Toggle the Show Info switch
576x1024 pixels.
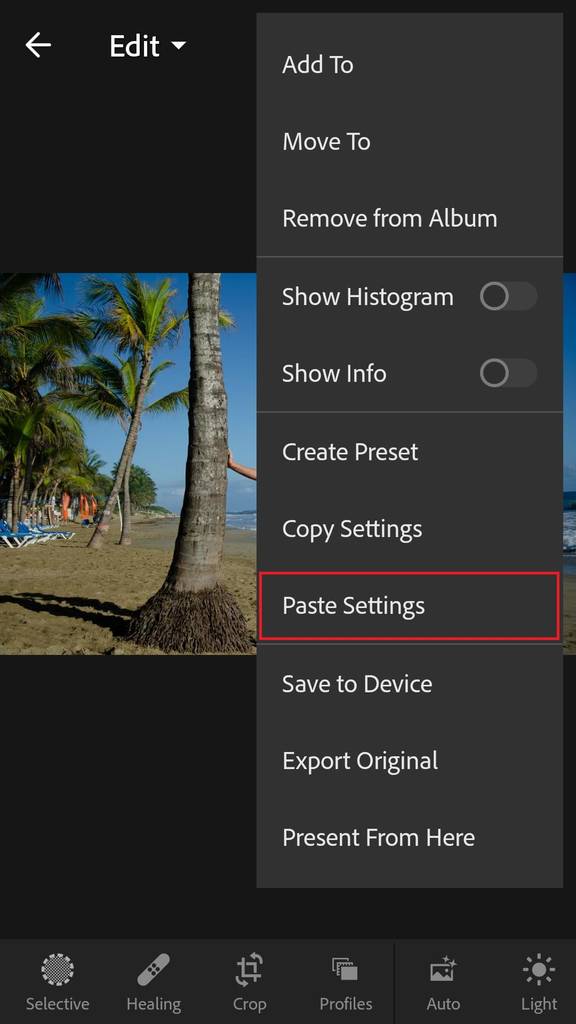click(508, 374)
